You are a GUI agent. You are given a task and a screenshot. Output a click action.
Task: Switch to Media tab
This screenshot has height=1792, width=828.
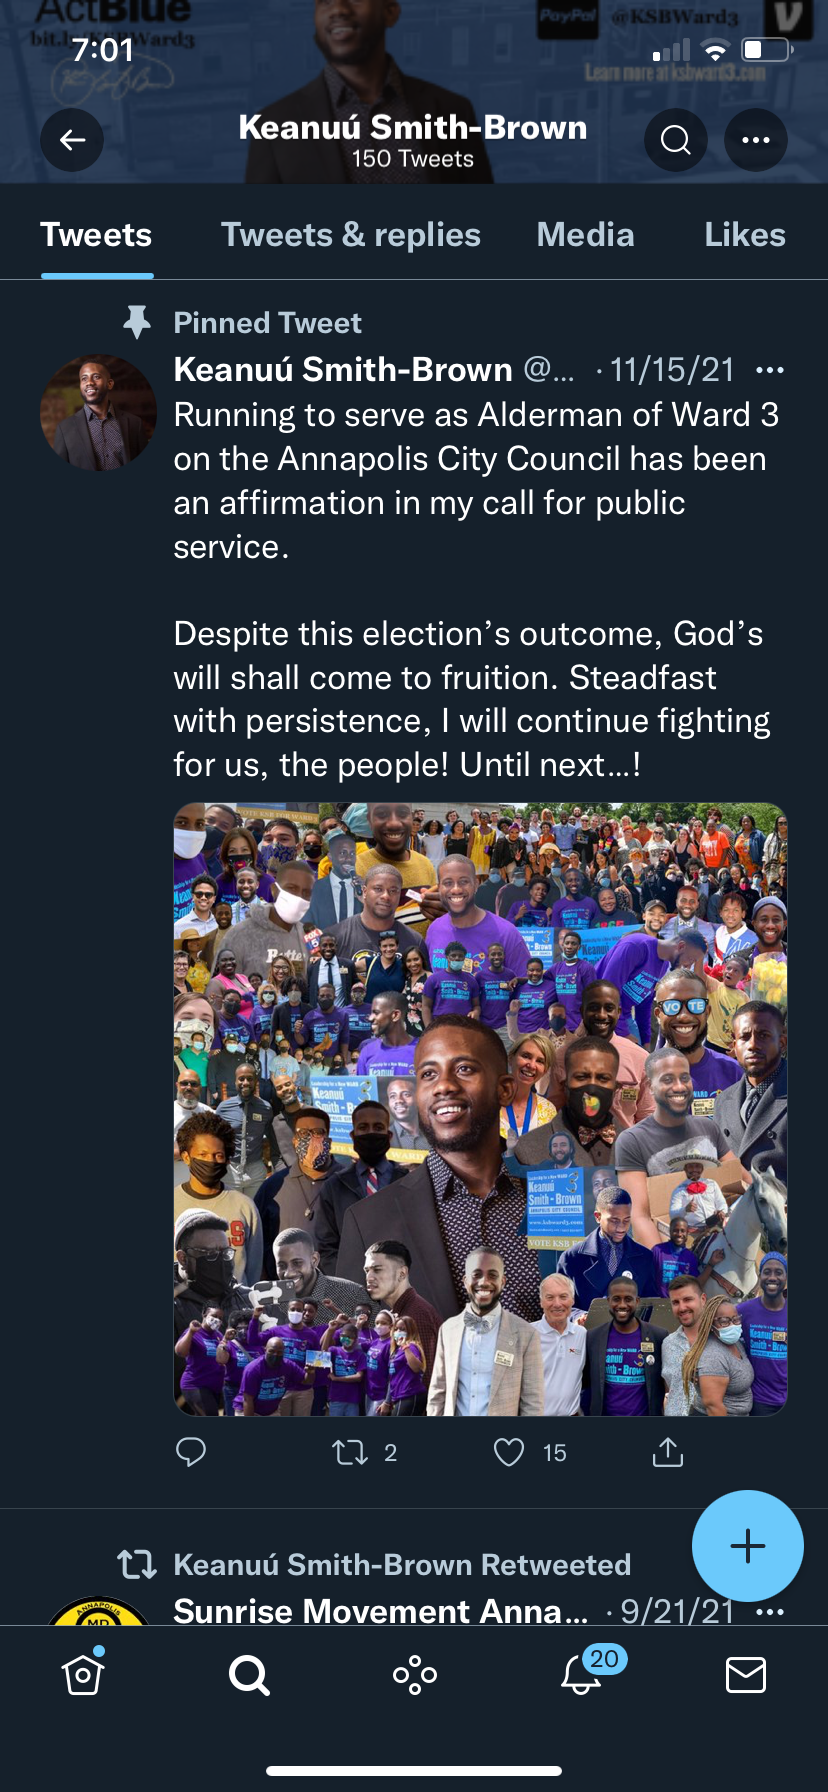click(x=585, y=235)
